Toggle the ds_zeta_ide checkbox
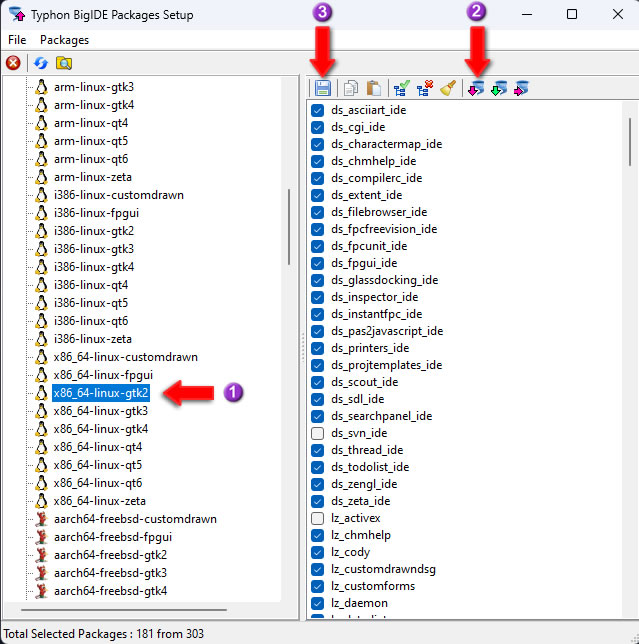This screenshot has width=639, height=644. tap(318, 501)
